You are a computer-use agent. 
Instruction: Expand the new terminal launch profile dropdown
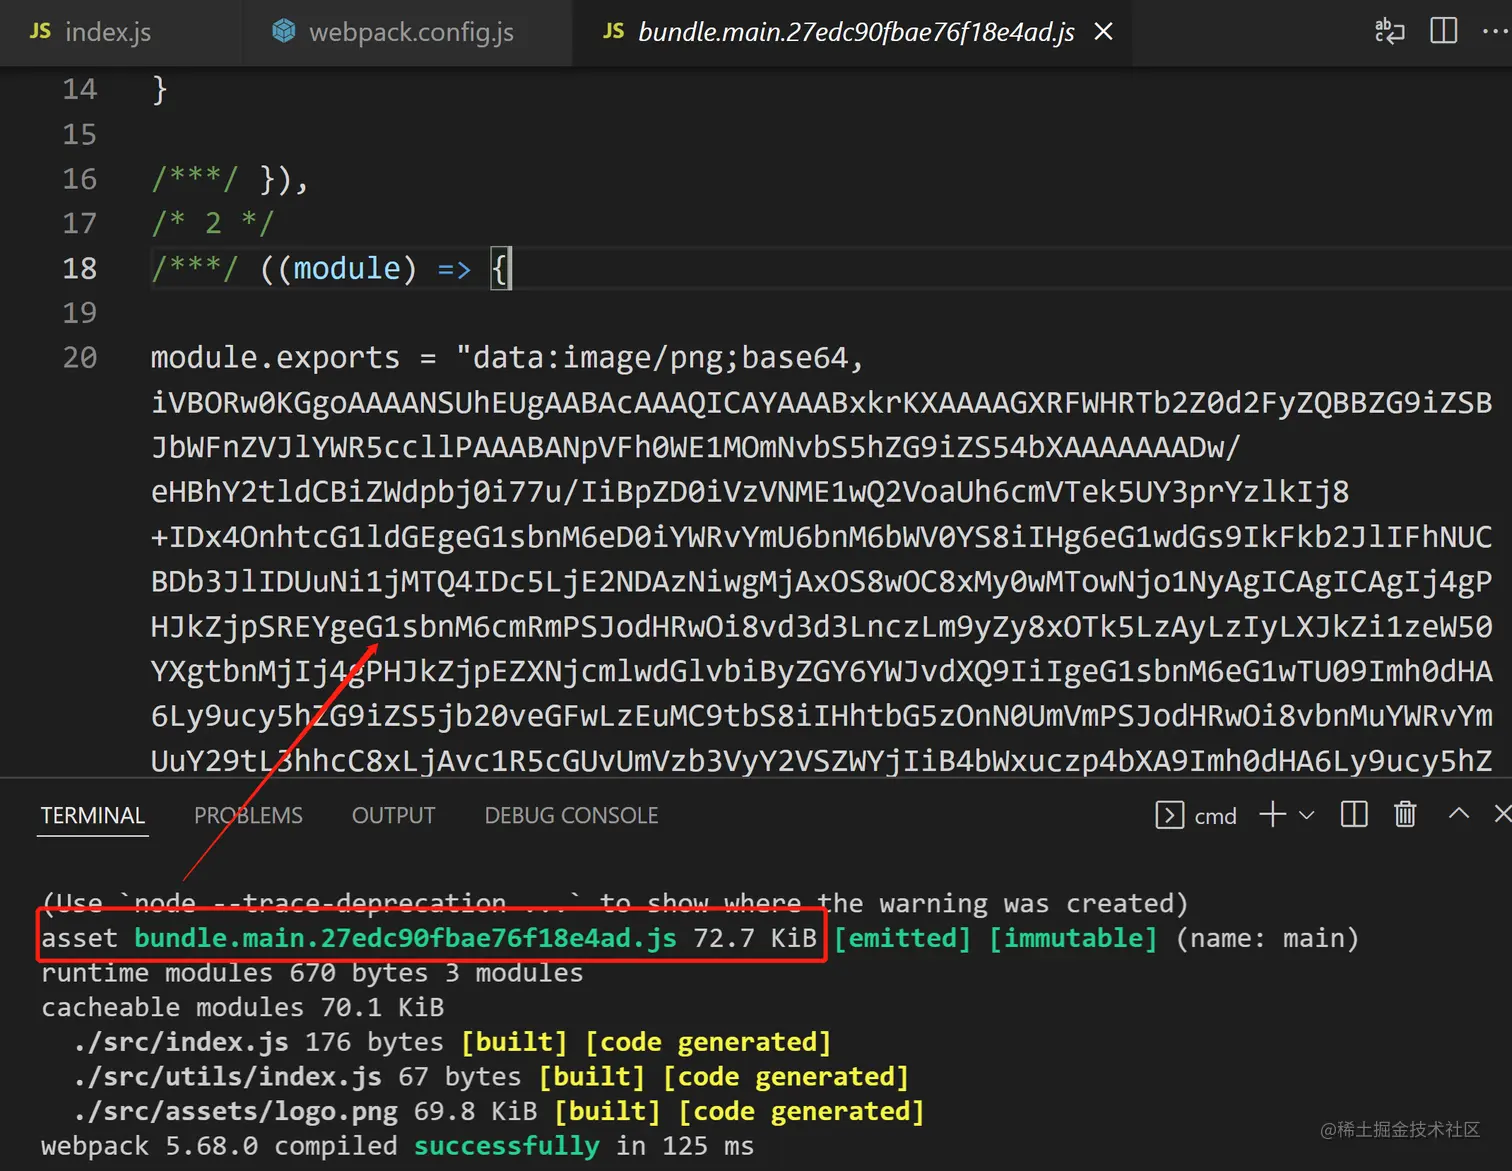point(1306,815)
